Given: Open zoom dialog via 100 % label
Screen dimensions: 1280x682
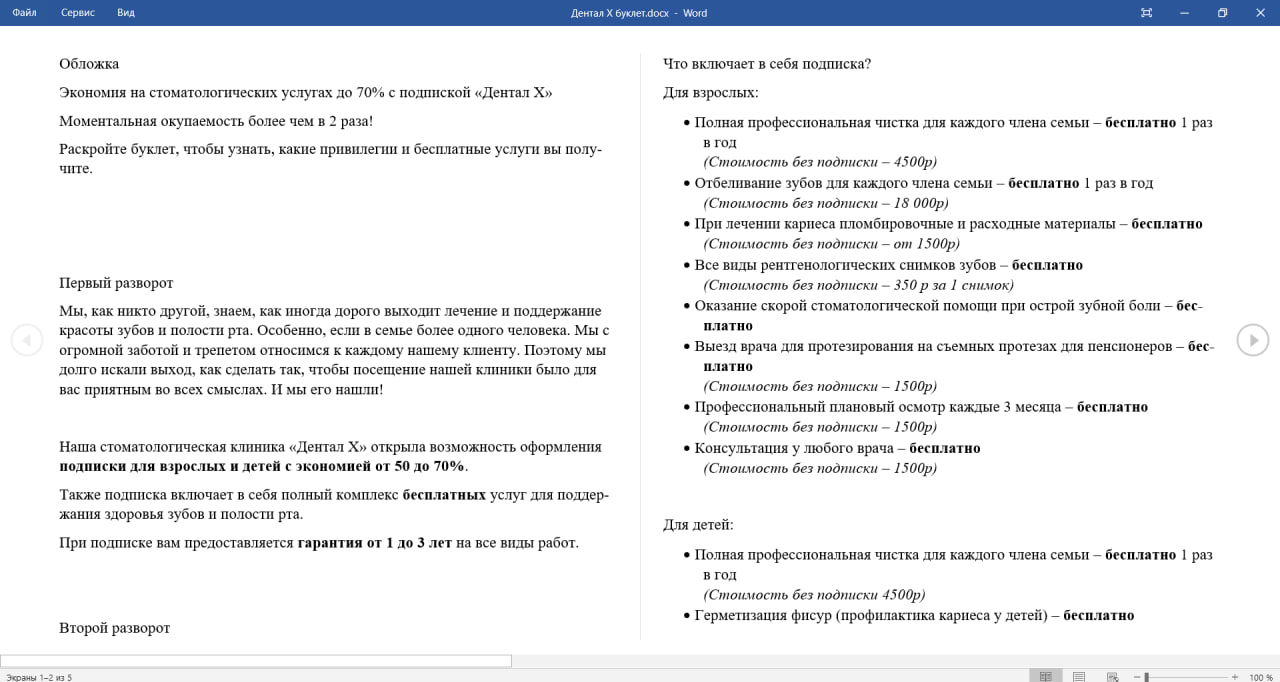Looking at the screenshot, I should (x=1261, y=677).
